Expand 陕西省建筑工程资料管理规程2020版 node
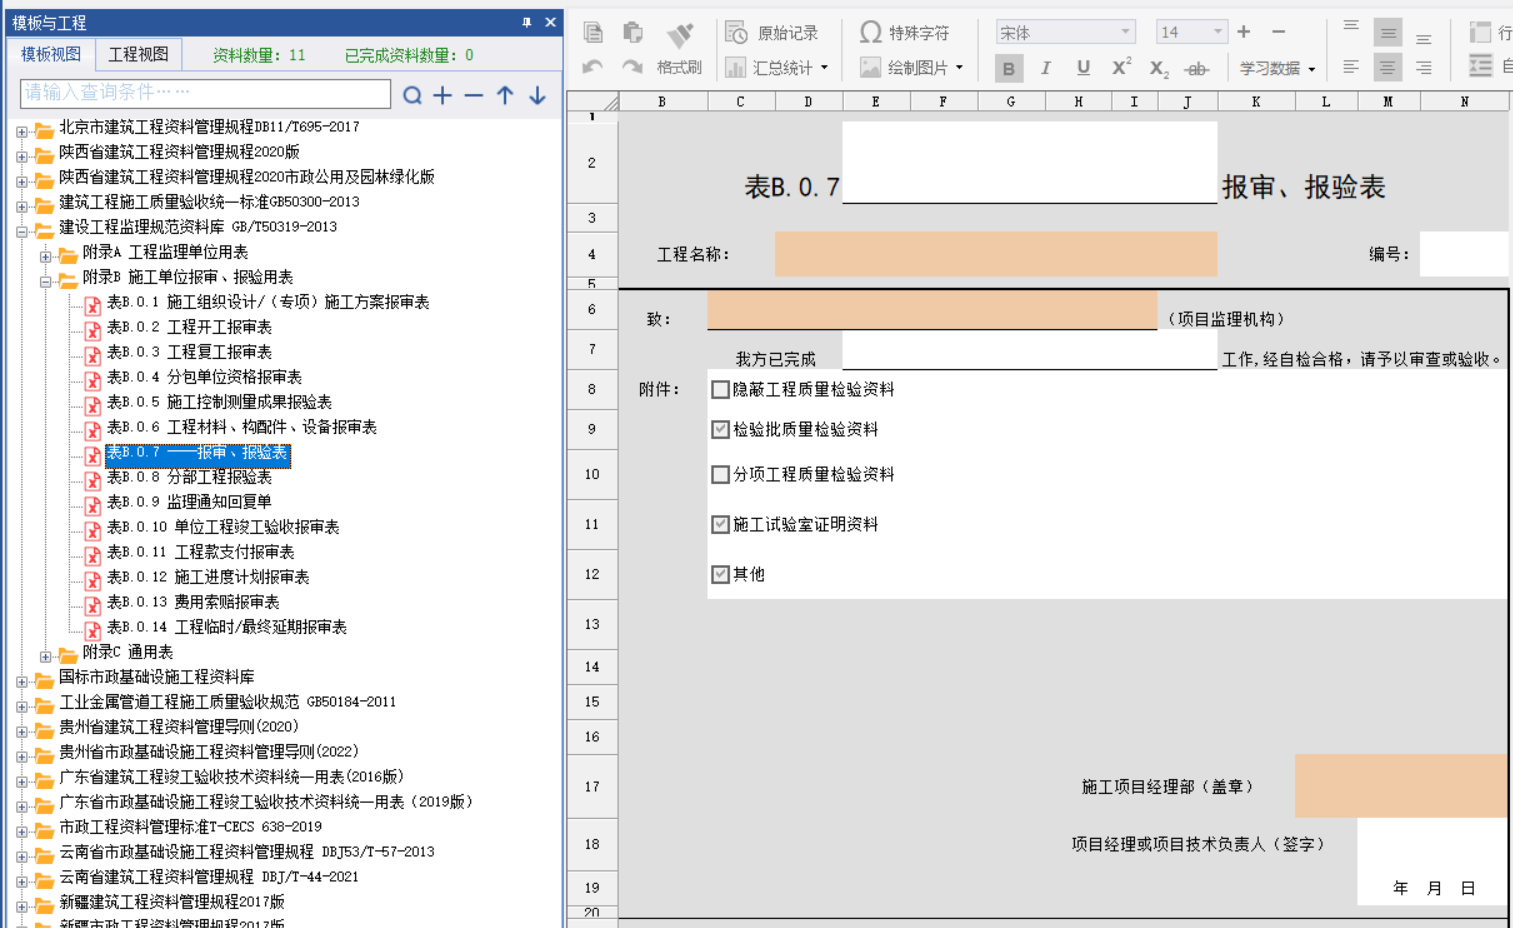The width and height of the screenshot is (1513, 928). (22, 156)
